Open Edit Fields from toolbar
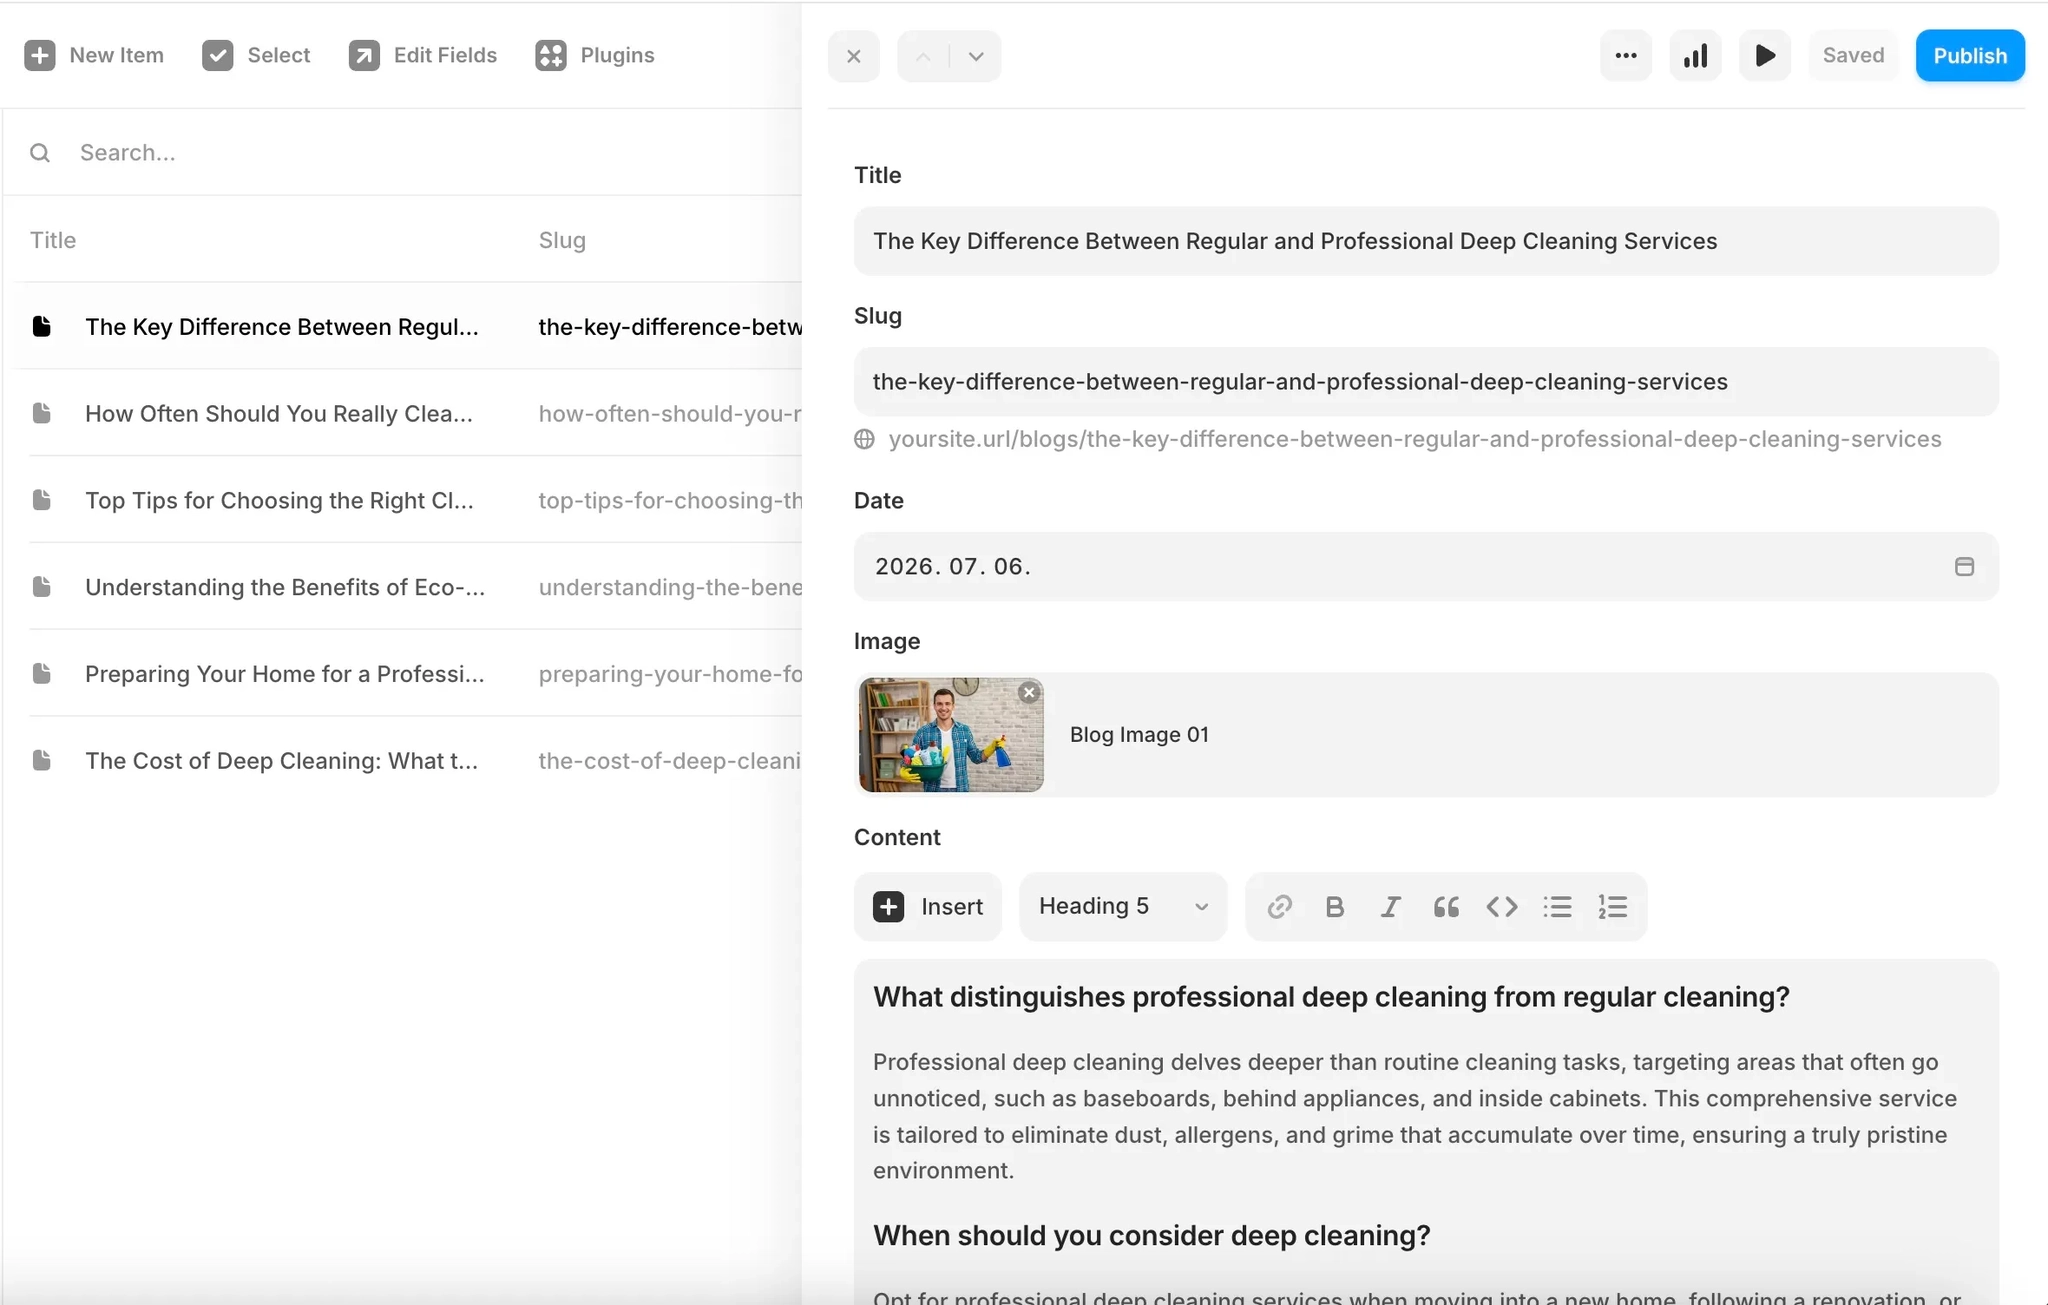This screenshot has height=1305, width=2048. coord(422,55)
